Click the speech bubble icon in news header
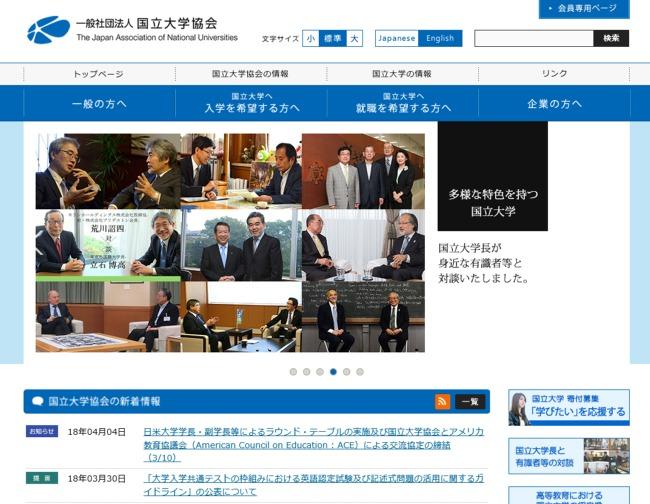This screenshot has width=650, height=504. click(x=38, y=401)
